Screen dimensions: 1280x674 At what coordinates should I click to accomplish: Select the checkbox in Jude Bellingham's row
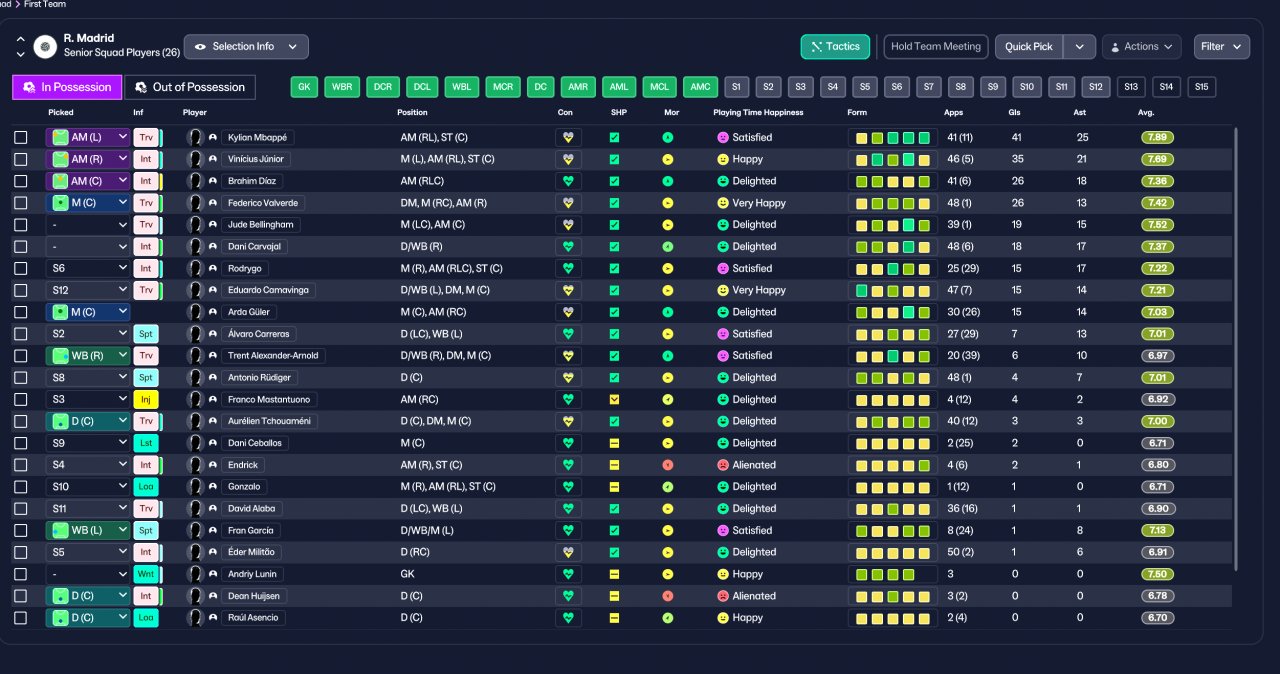21,225
